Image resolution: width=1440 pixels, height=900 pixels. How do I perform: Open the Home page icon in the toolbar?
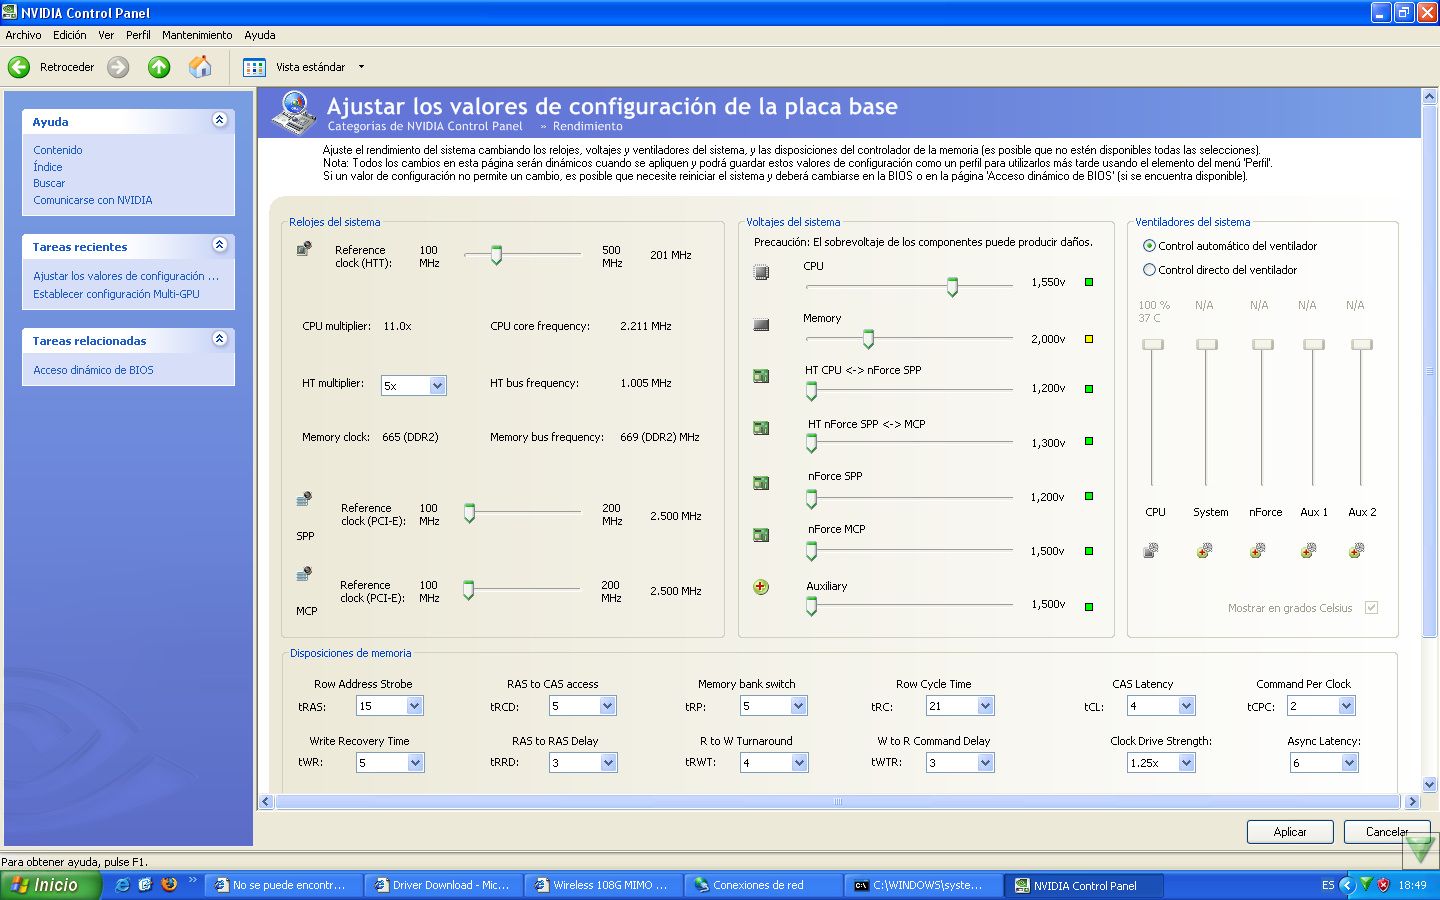coord(200,67)
